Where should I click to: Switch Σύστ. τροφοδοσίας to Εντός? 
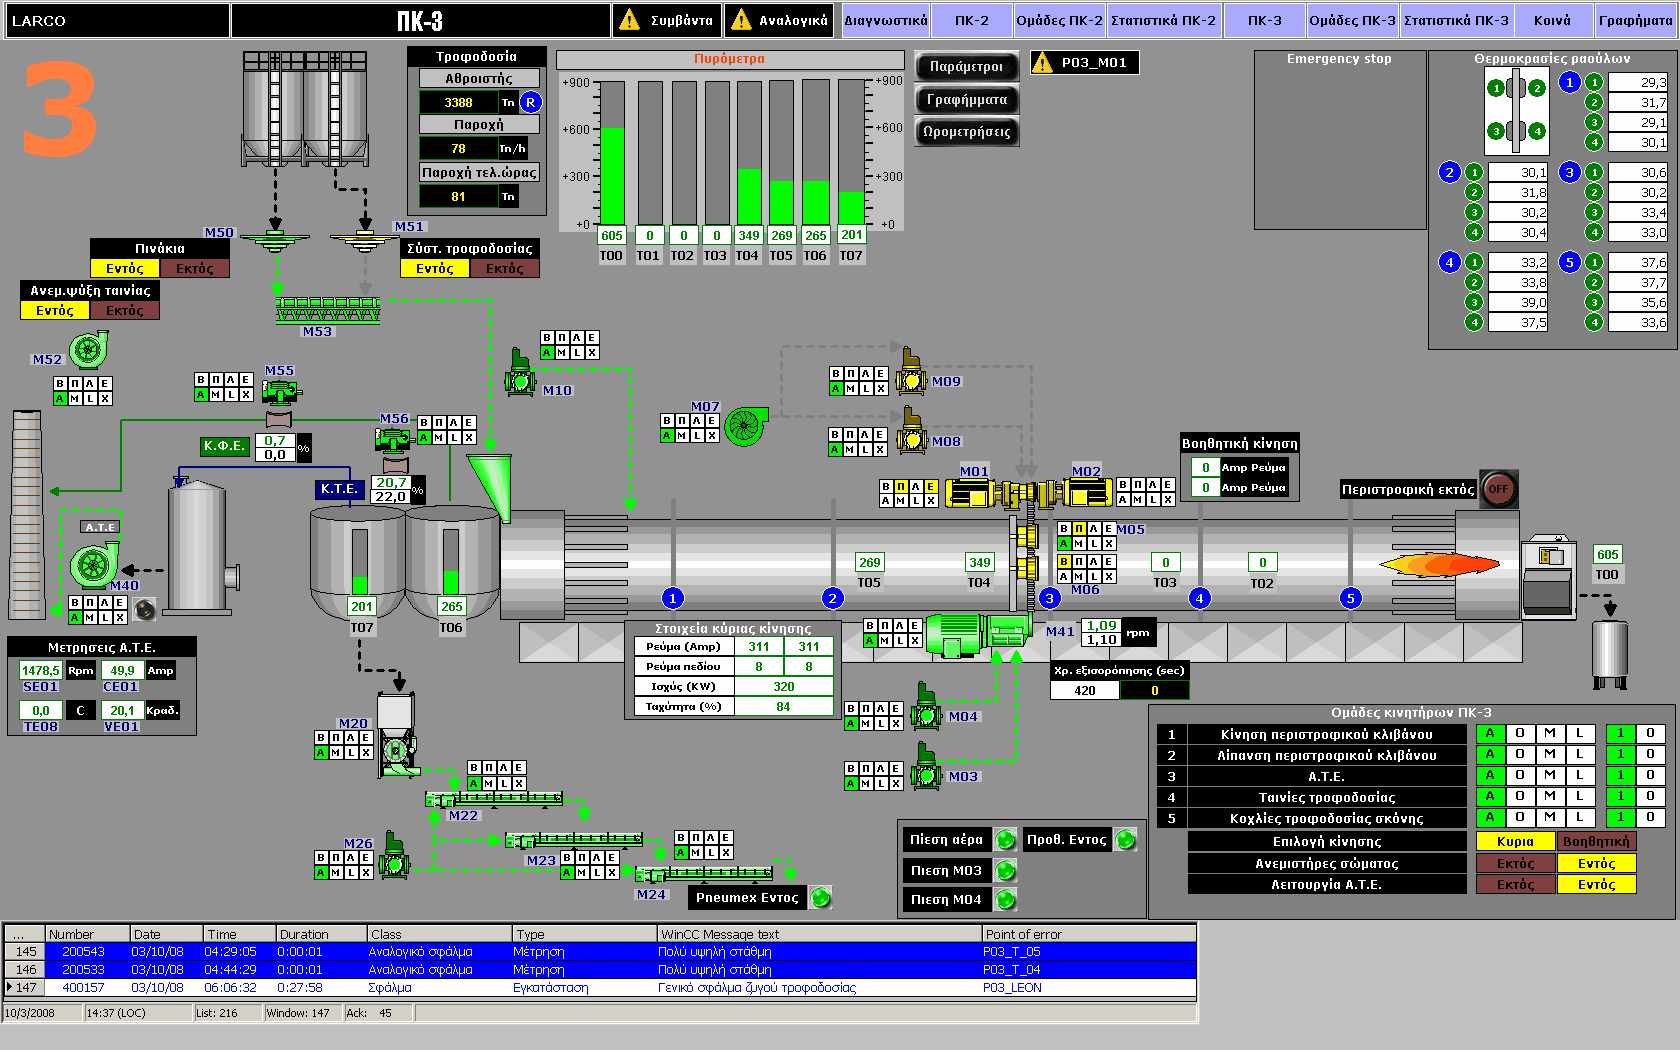pos(435,268)
